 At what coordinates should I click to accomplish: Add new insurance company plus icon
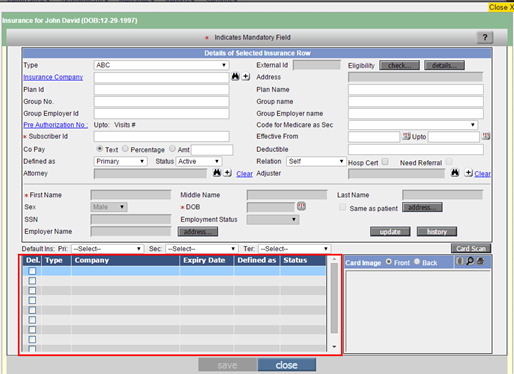(x=246, y=77)
